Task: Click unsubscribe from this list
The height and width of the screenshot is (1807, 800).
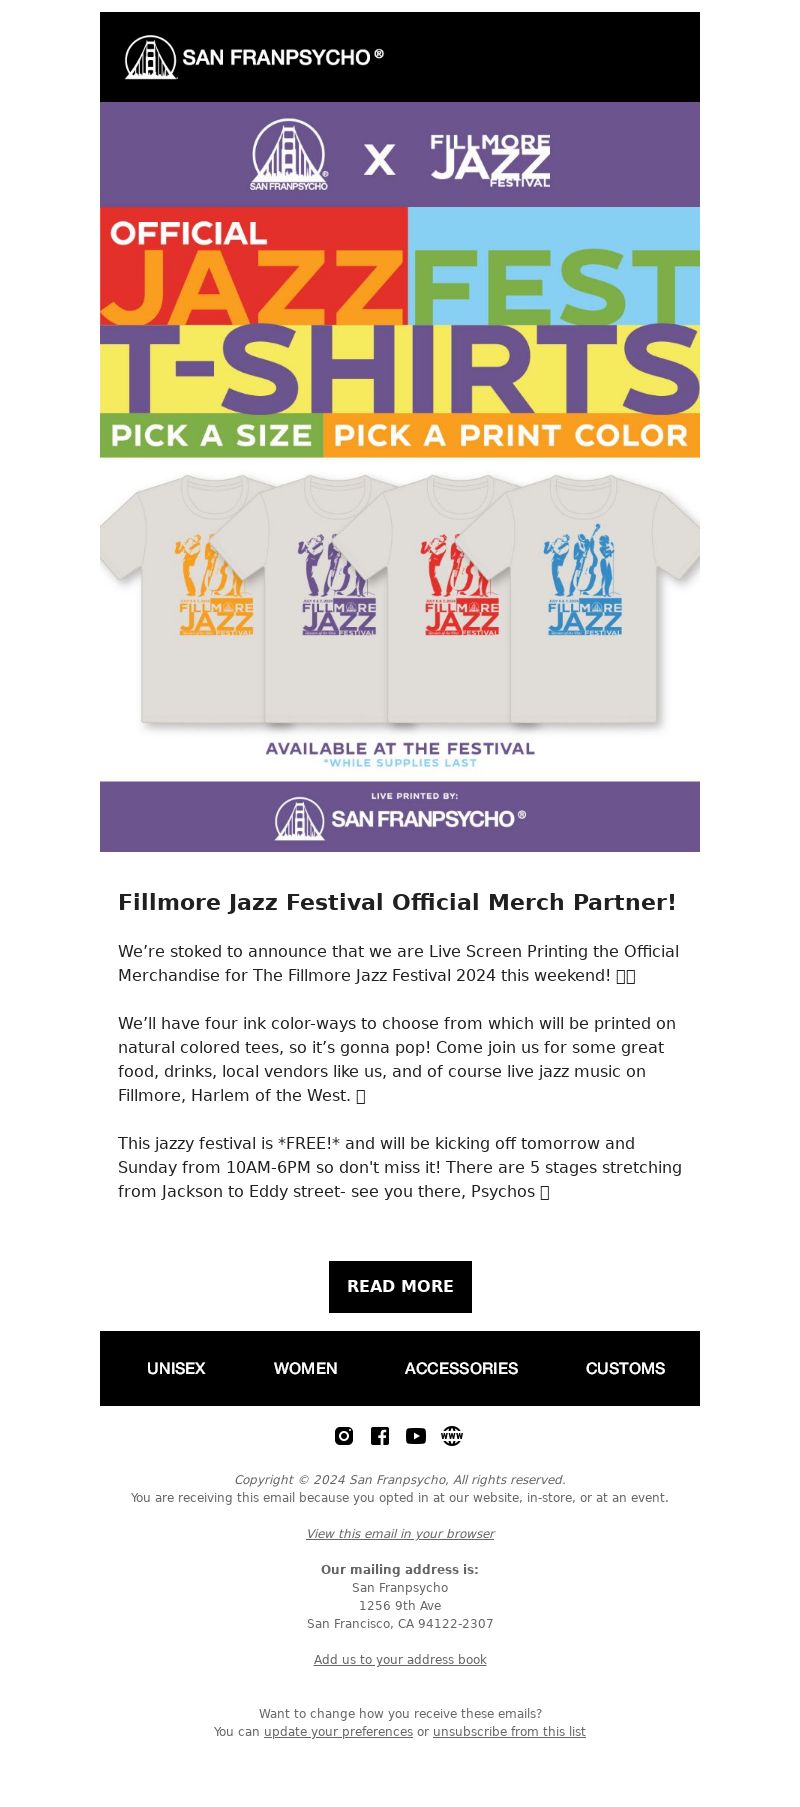Action: tap(509, 1732)
